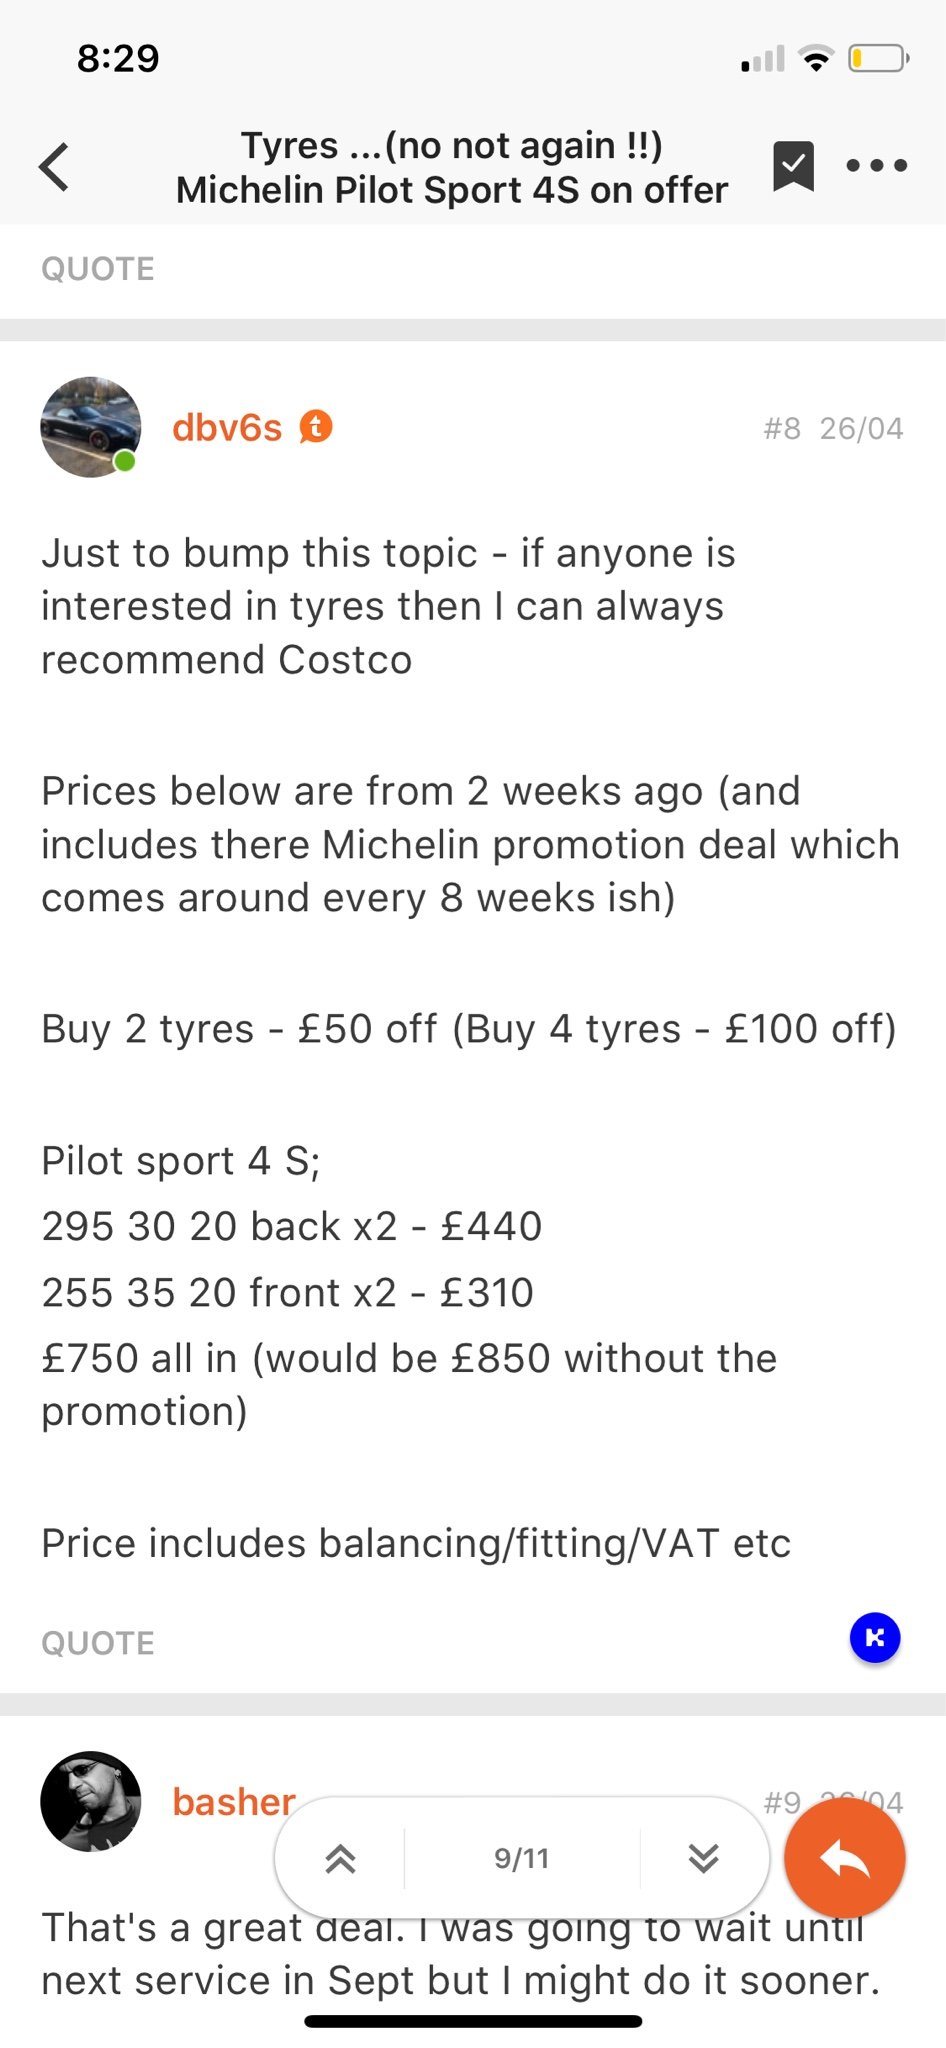Tap the orange badge beside dbv6s
Image resolution: width=946 pixels, height=2048 pixels.
pos(316,427)
